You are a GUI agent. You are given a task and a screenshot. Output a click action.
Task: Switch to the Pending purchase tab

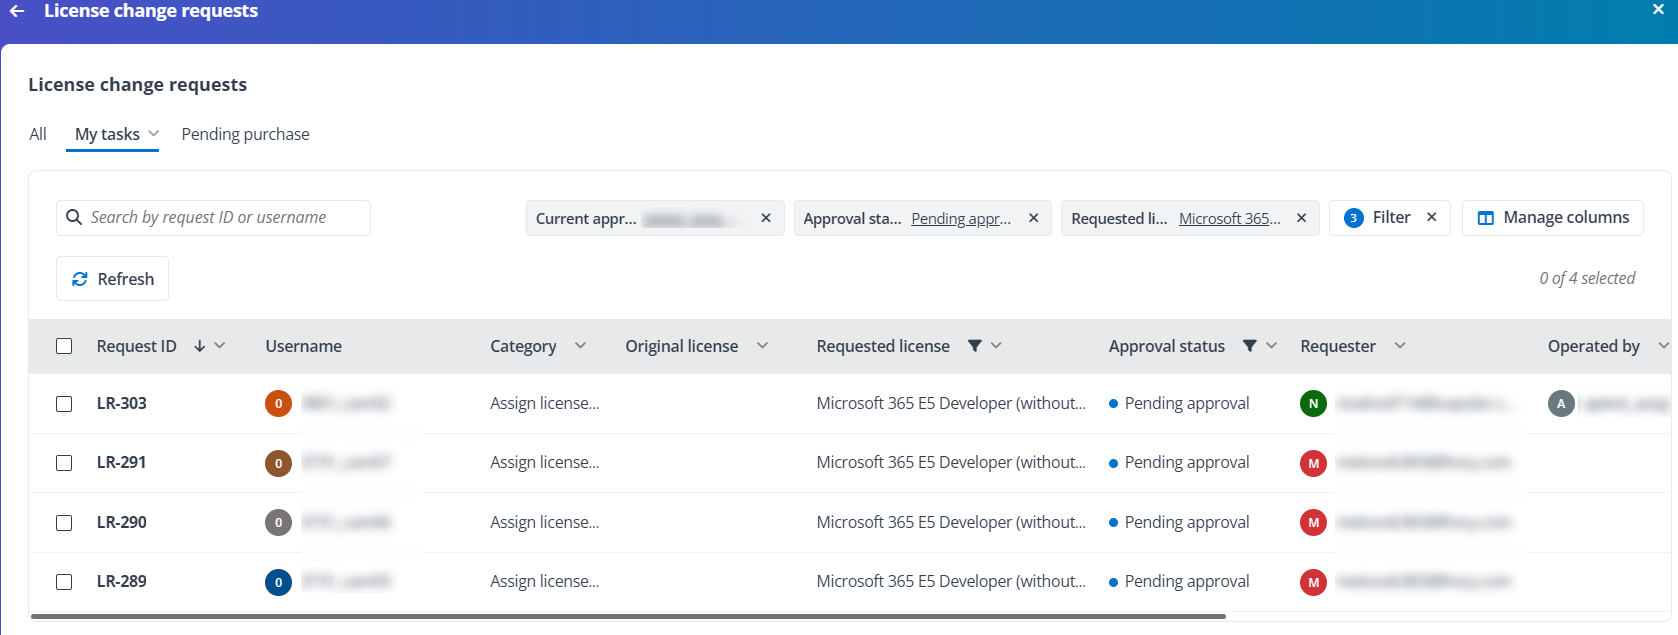(245, 134)
